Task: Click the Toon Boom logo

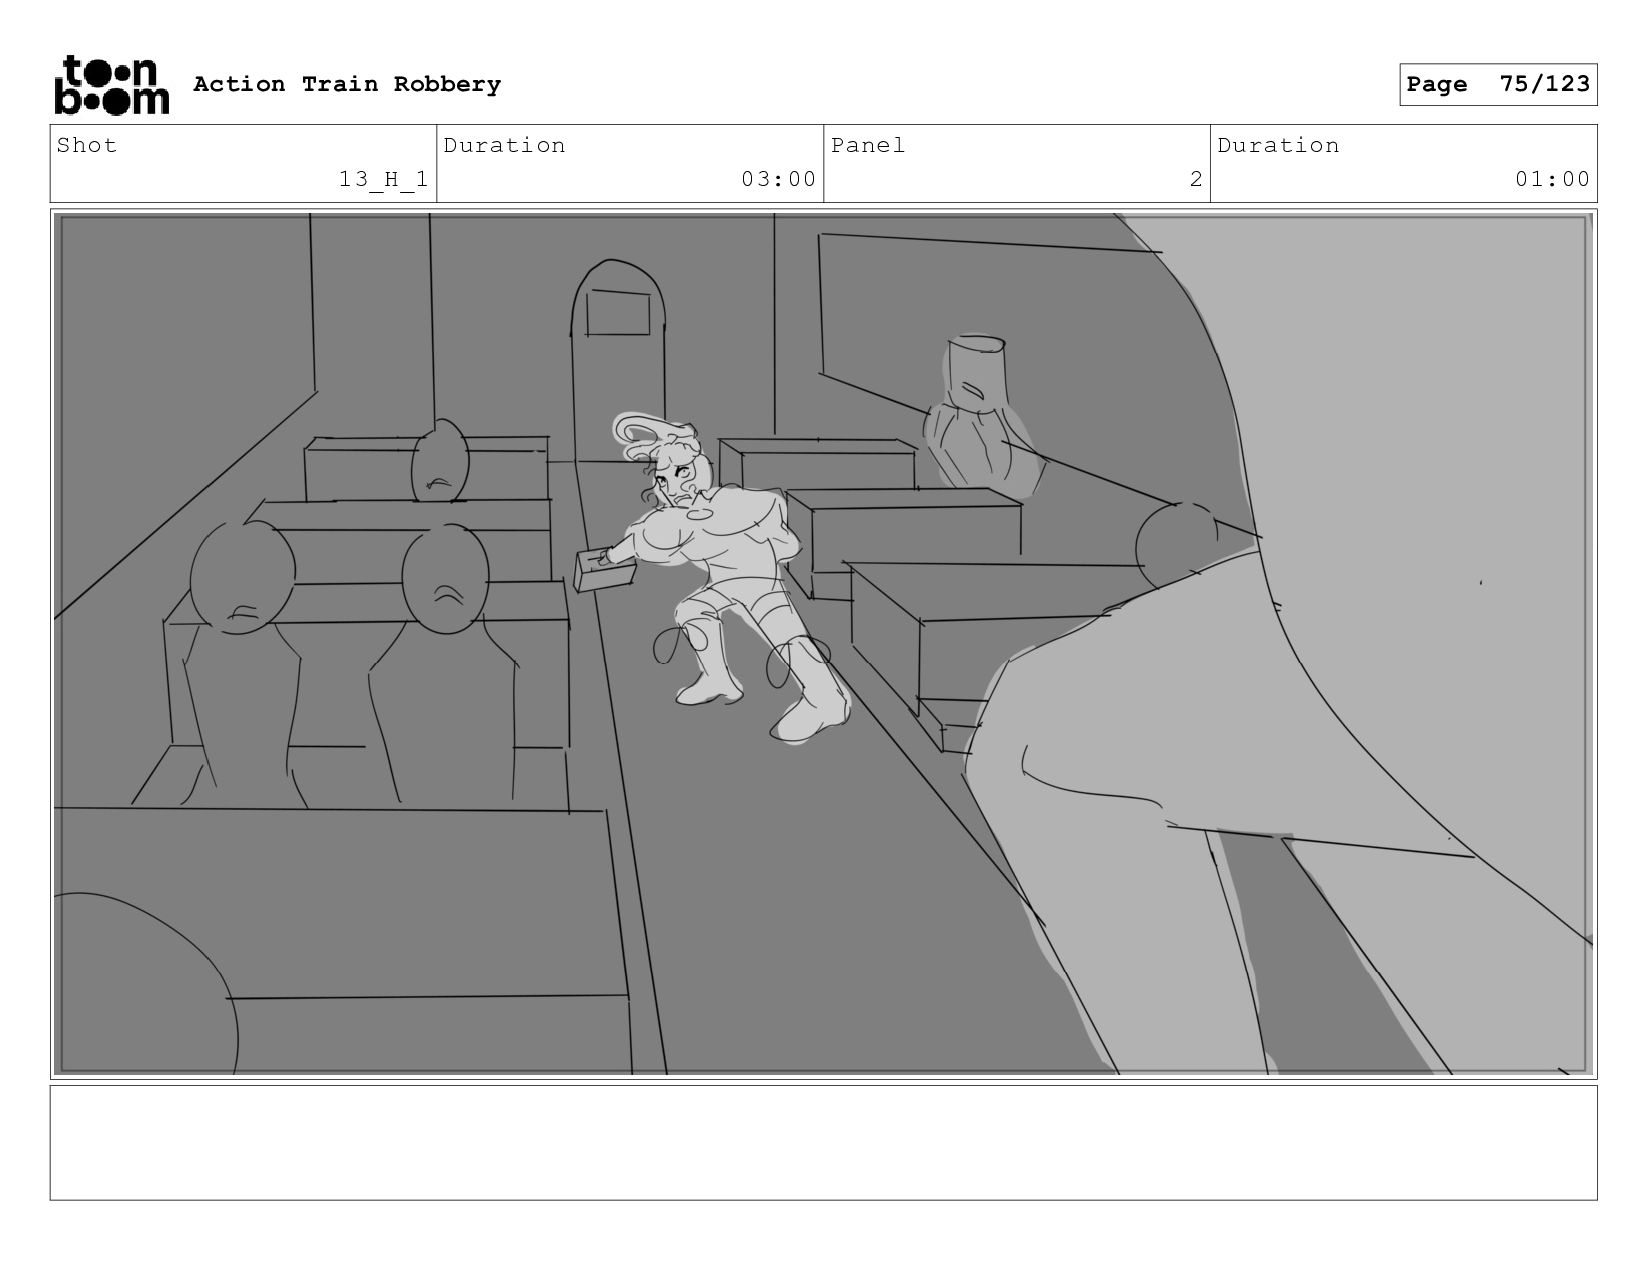Action: (x=111, y=85)
